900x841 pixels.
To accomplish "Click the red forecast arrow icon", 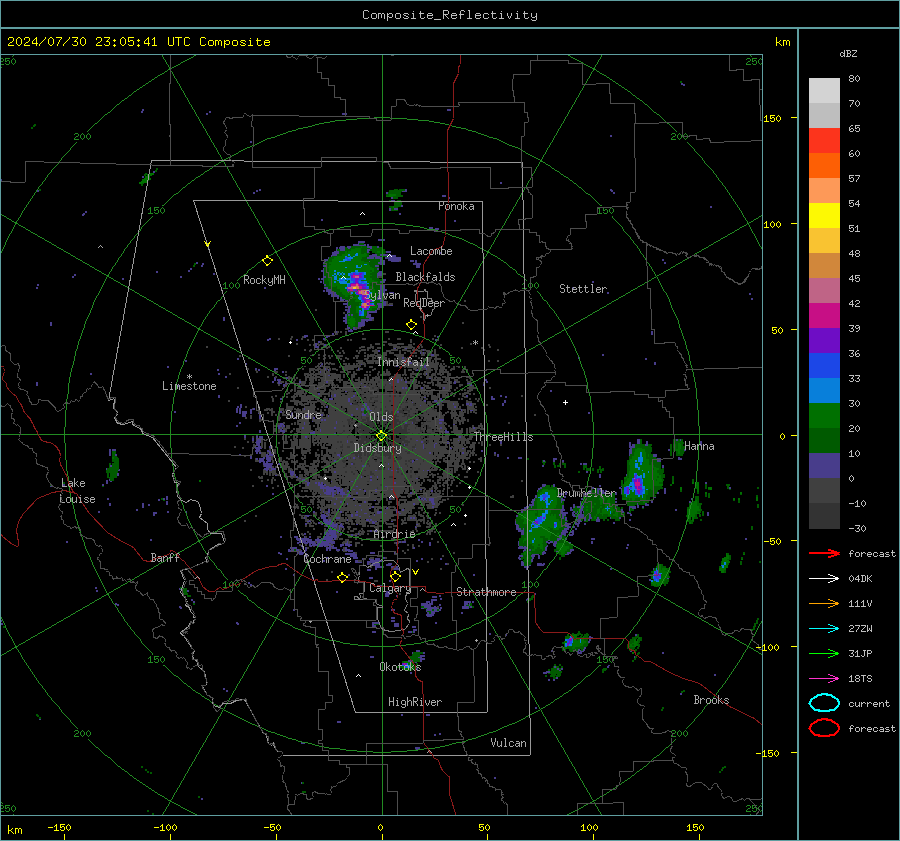I will [x=824, y=553].
